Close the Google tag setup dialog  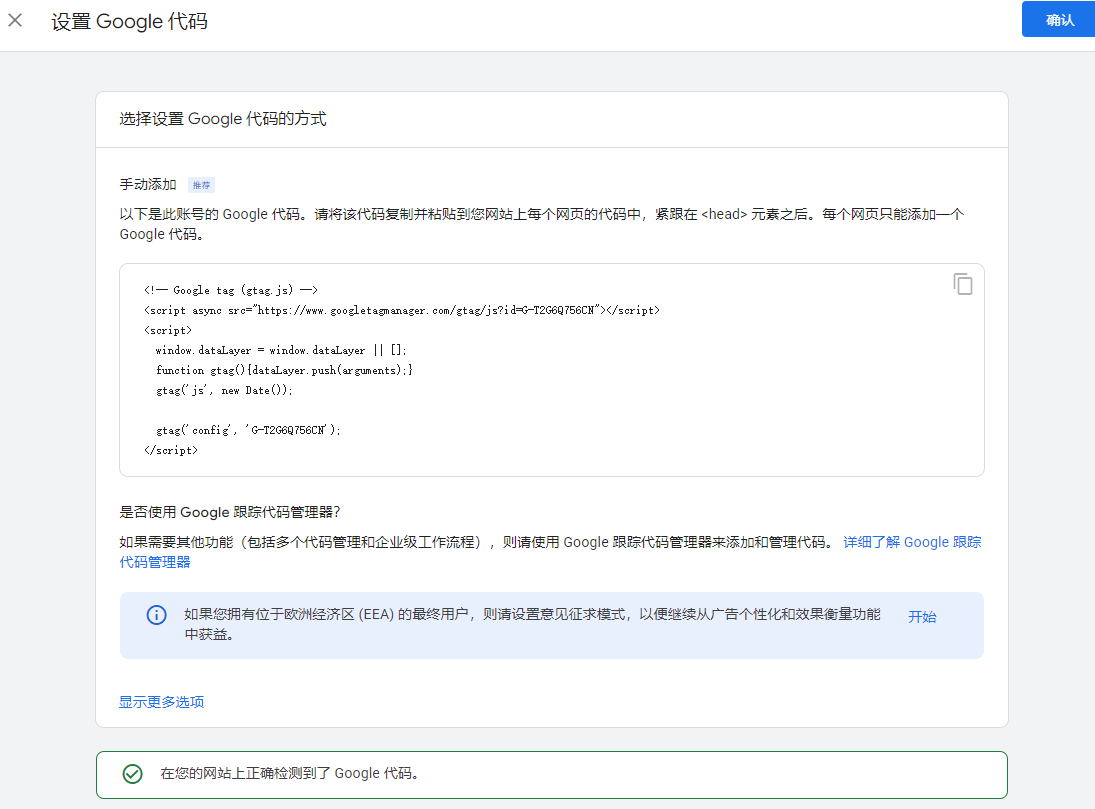pyautogui.click(x=15, y=20)
